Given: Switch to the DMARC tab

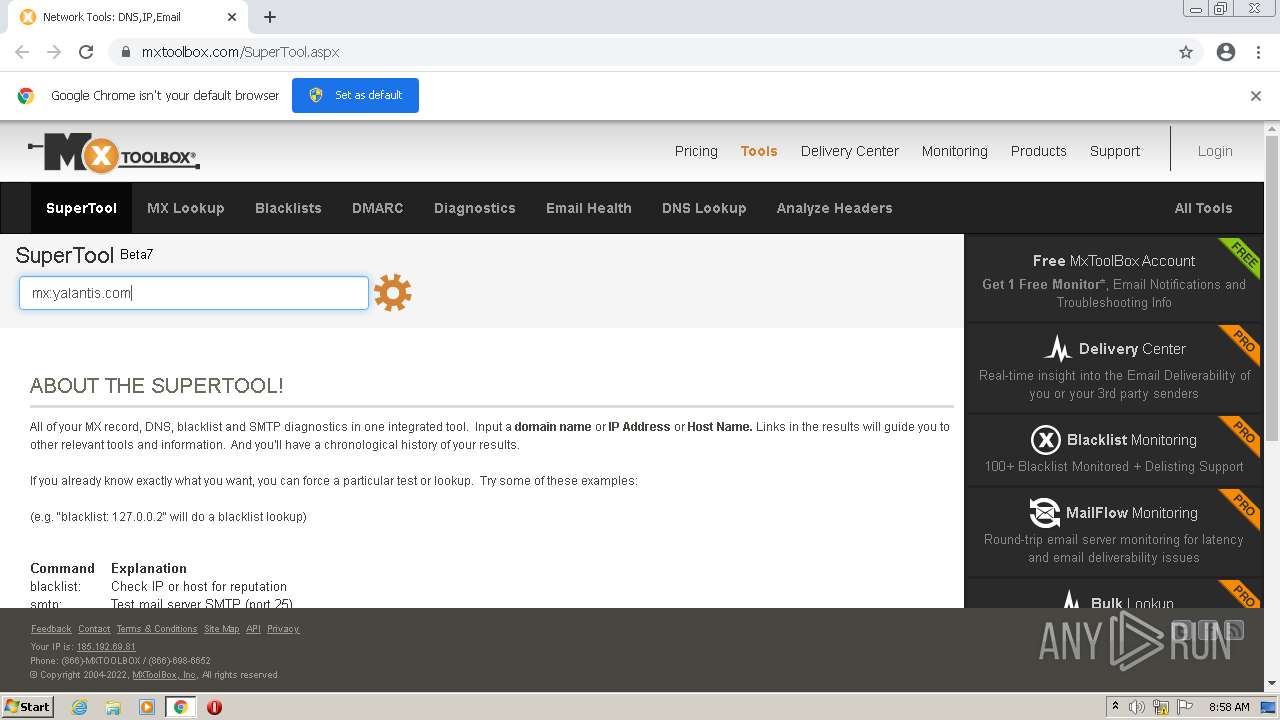Looking at the screenshot, I should click(378, 208).
